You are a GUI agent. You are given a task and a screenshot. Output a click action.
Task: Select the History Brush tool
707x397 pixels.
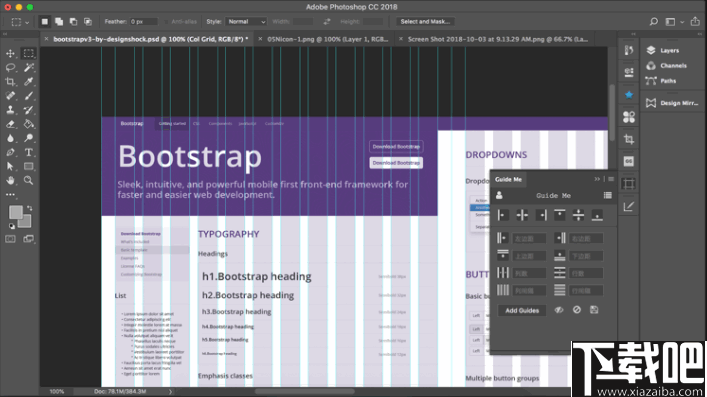pyautogui.click(x=28, y=110)
